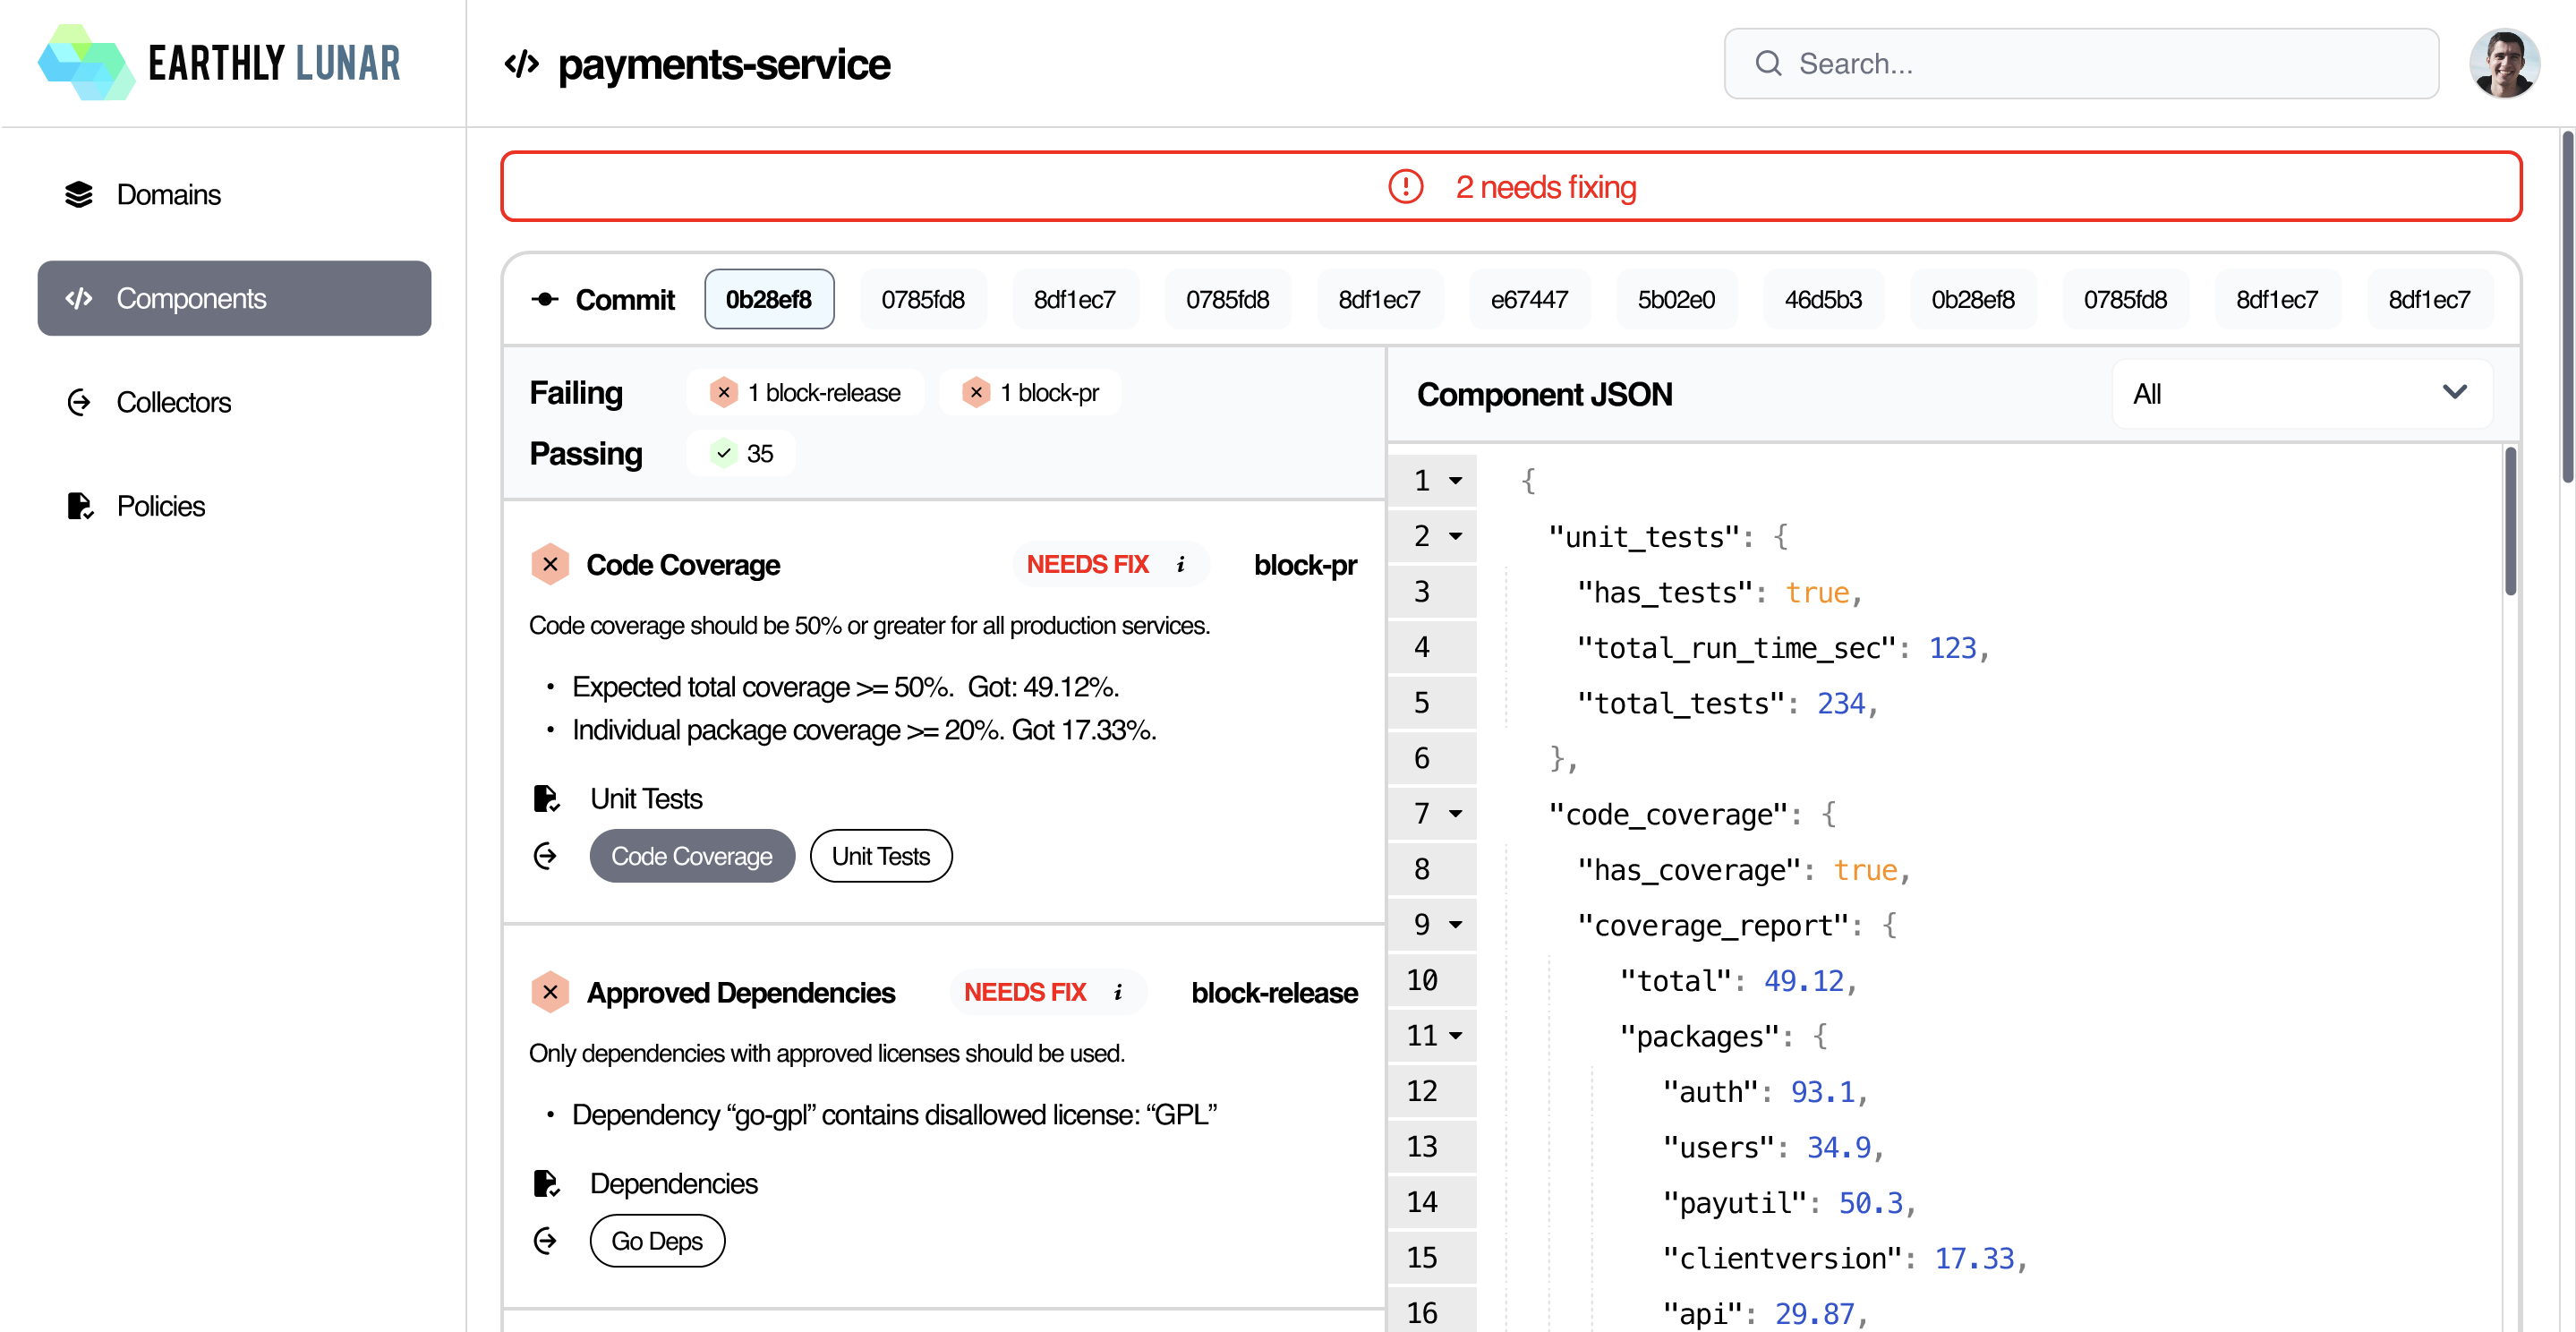Click the policy icon beside Unit Tests

click(x=546, y=798)
